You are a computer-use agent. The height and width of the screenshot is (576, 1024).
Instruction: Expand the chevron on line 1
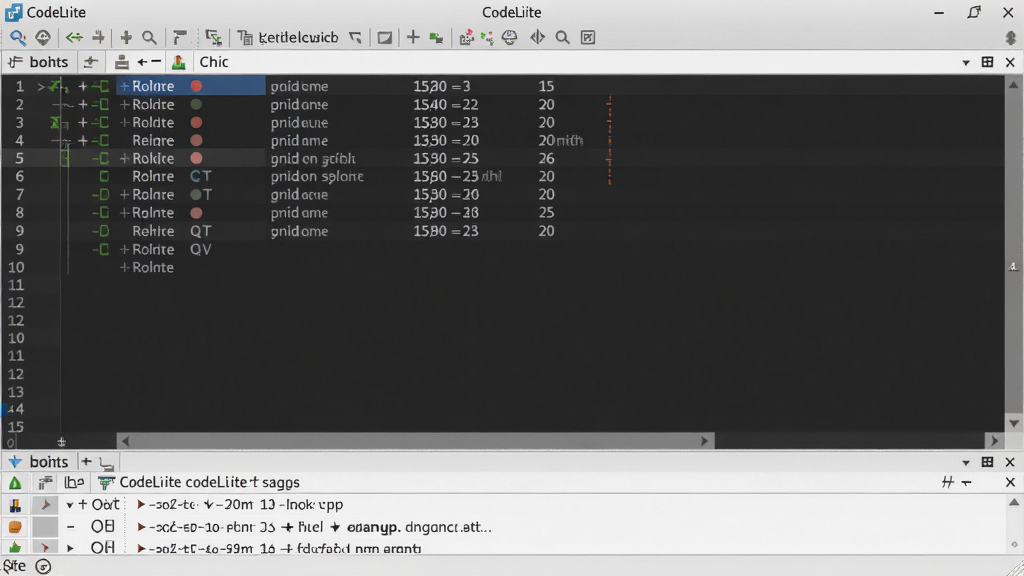pos(41,86)
